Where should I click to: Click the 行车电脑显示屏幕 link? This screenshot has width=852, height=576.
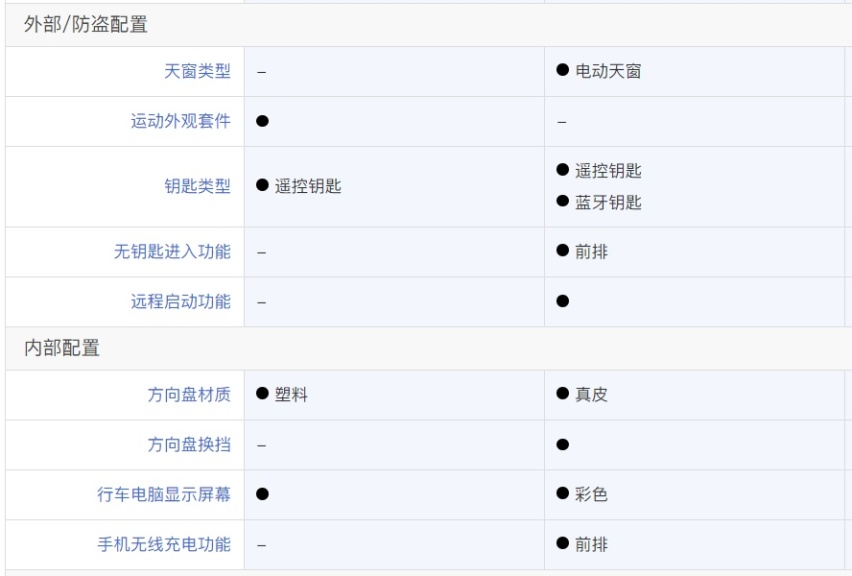tap(164, 494)
